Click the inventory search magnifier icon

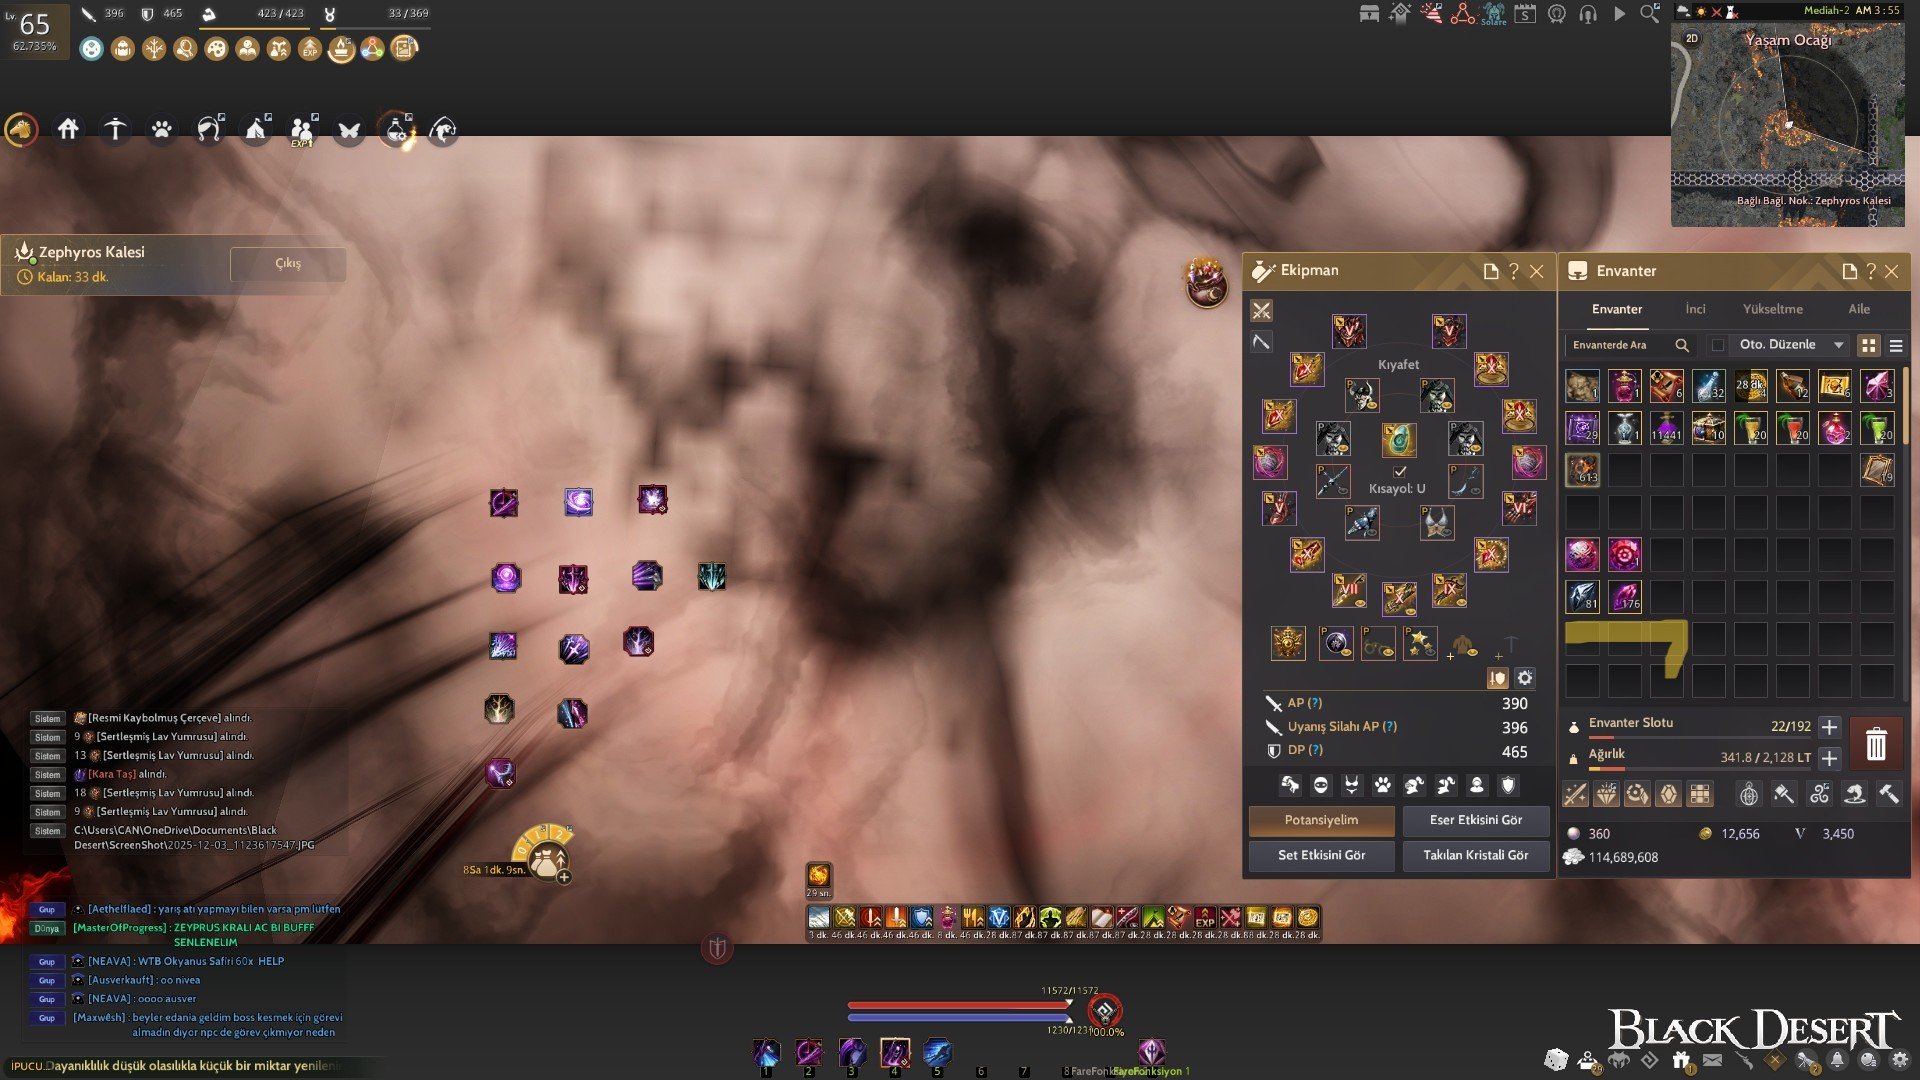click(1682, 345)
